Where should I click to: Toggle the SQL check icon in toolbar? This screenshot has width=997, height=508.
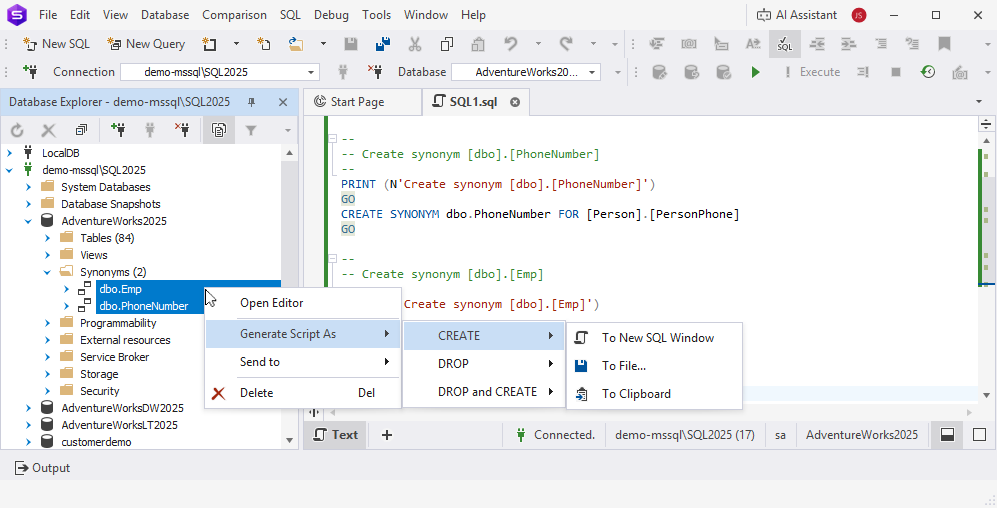pyautogui.click(x=785, y=44)
